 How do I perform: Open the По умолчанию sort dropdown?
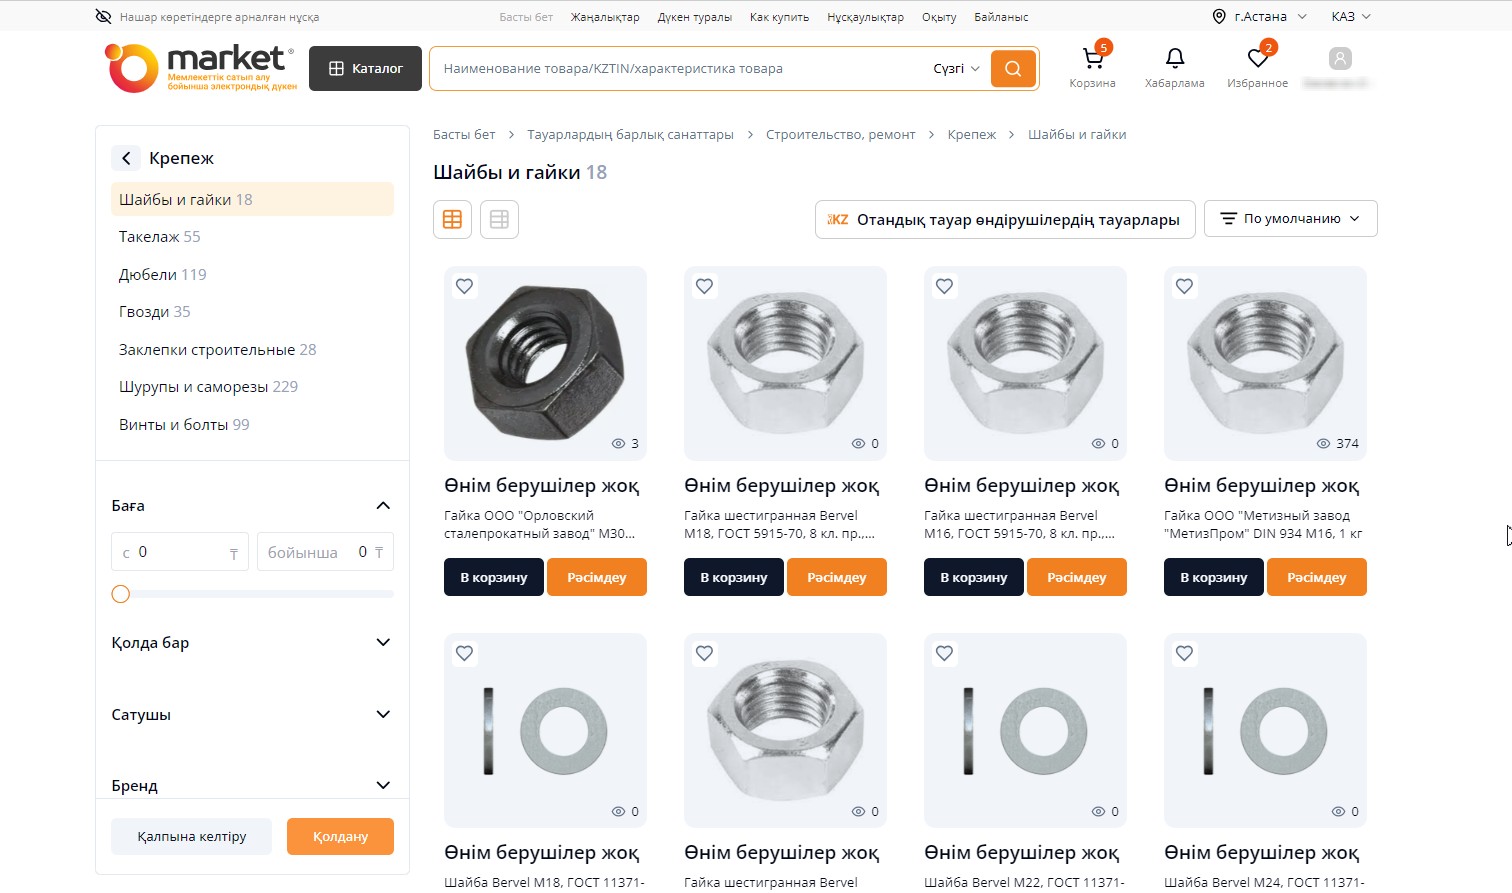coord(1290,219)
